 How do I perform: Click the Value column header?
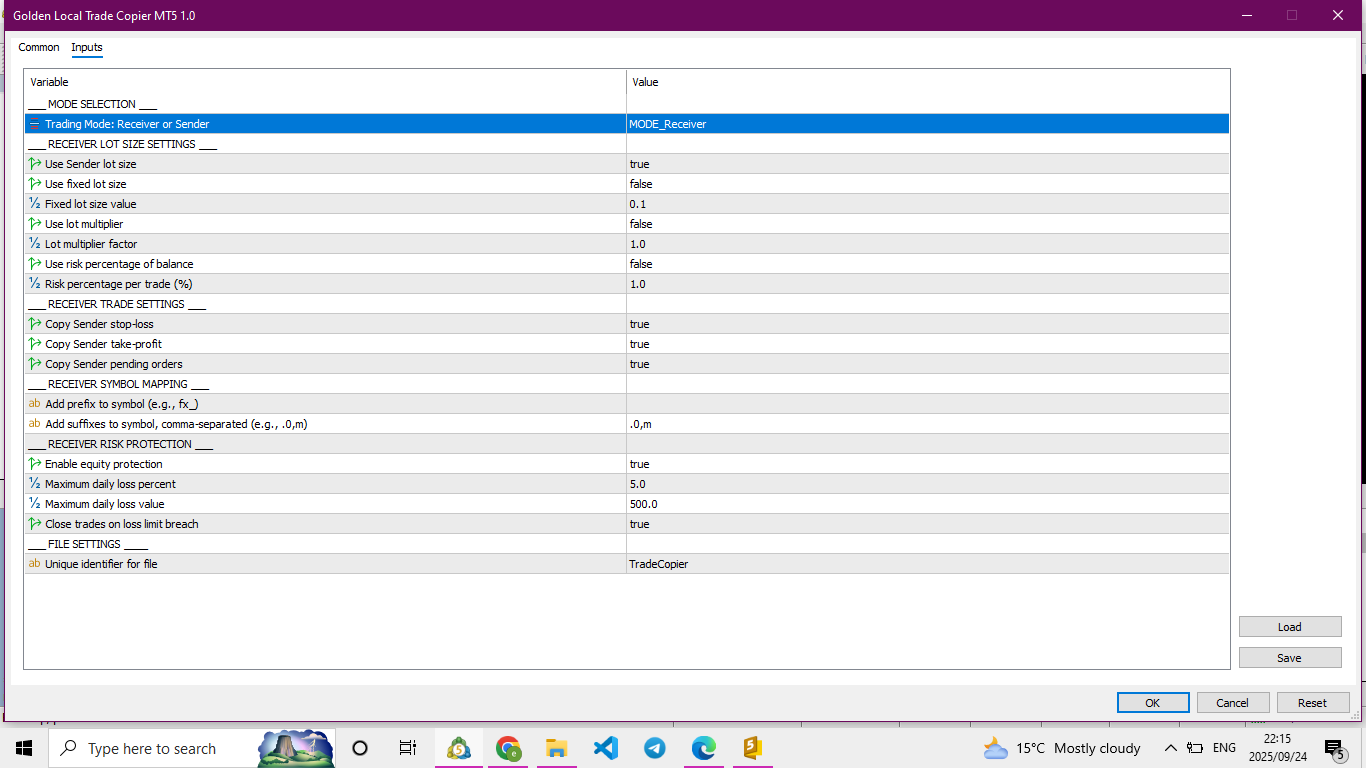[x=927, y=82]
